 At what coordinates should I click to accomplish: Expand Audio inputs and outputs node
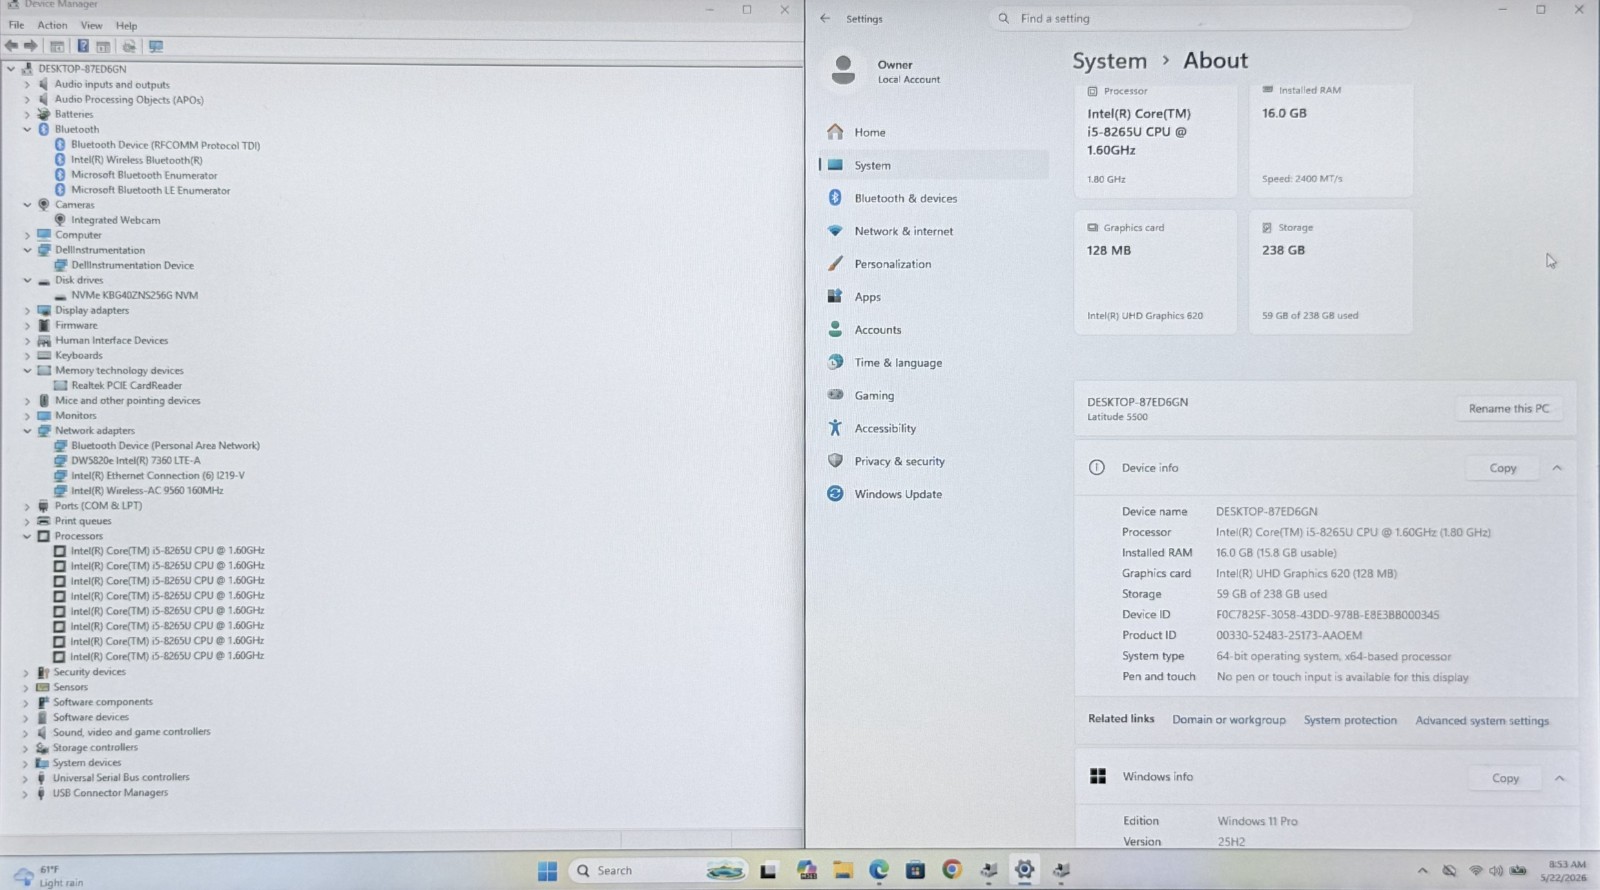coord(27,85)
